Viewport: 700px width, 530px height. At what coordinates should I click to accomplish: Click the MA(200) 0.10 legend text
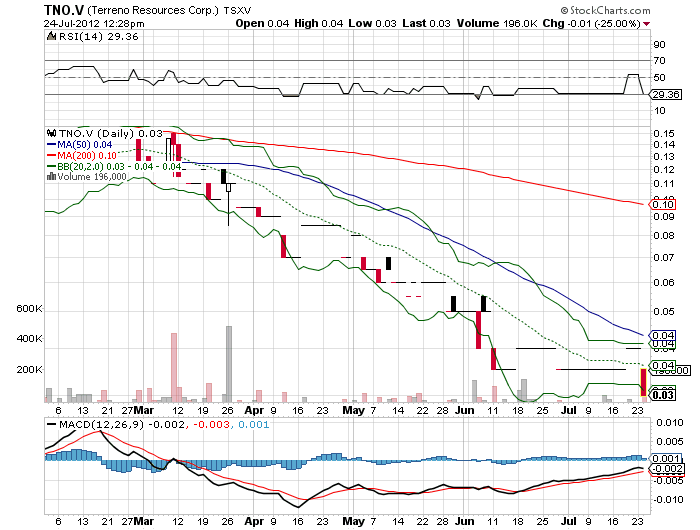pos(87,155)
